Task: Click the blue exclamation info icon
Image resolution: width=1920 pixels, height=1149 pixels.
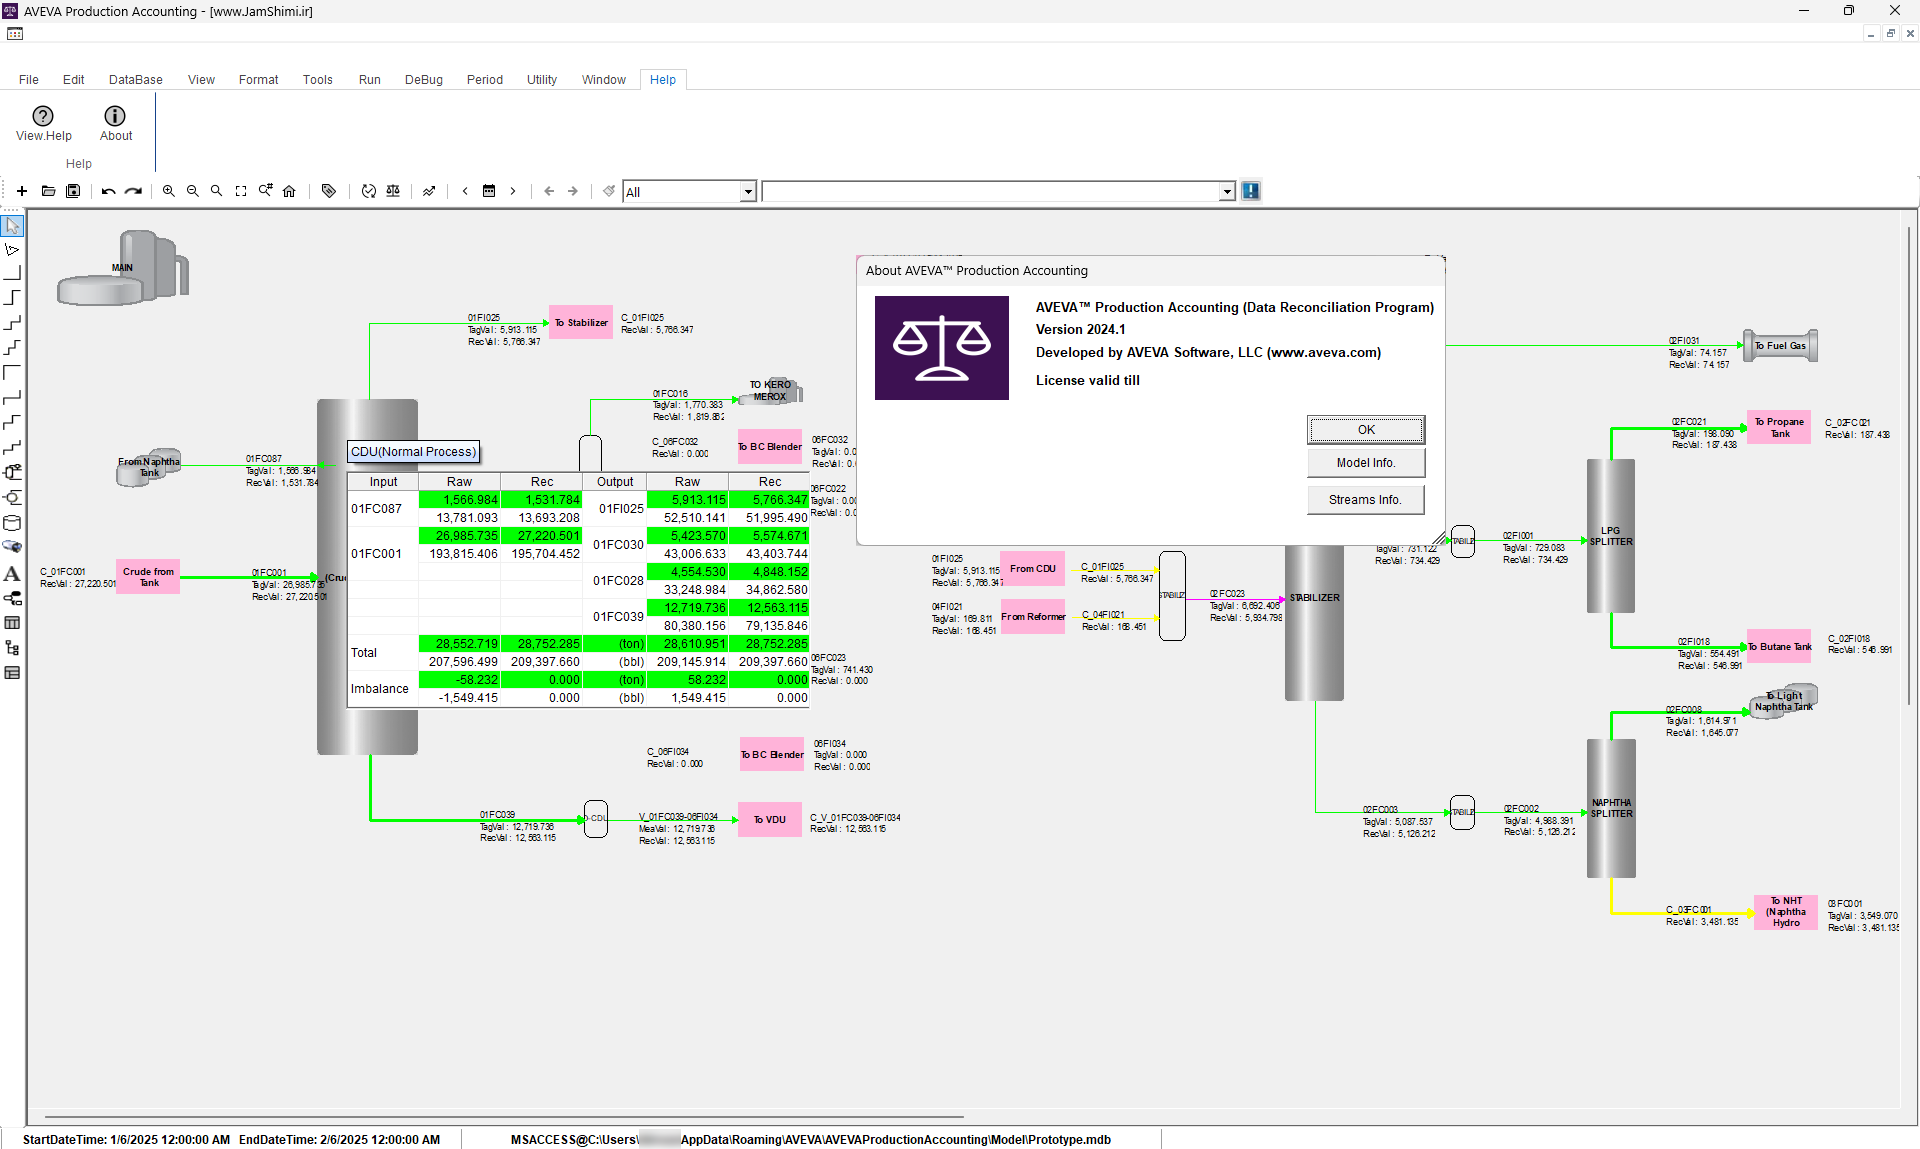Action: [1251, 191]
